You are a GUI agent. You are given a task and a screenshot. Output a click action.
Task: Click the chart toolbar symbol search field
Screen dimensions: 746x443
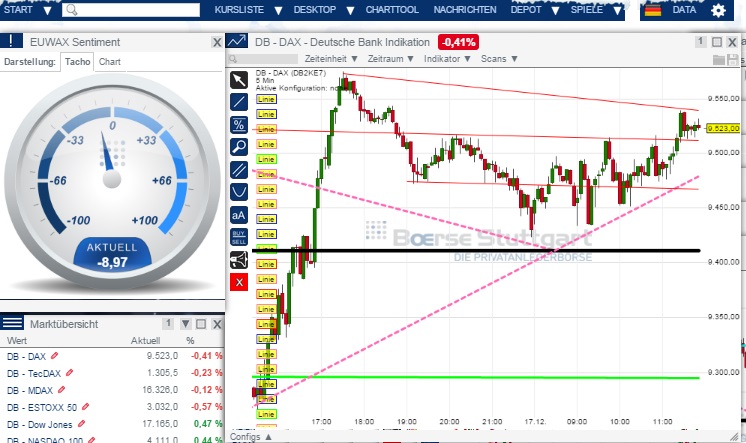pyautogui.click(x=263, y=59)
